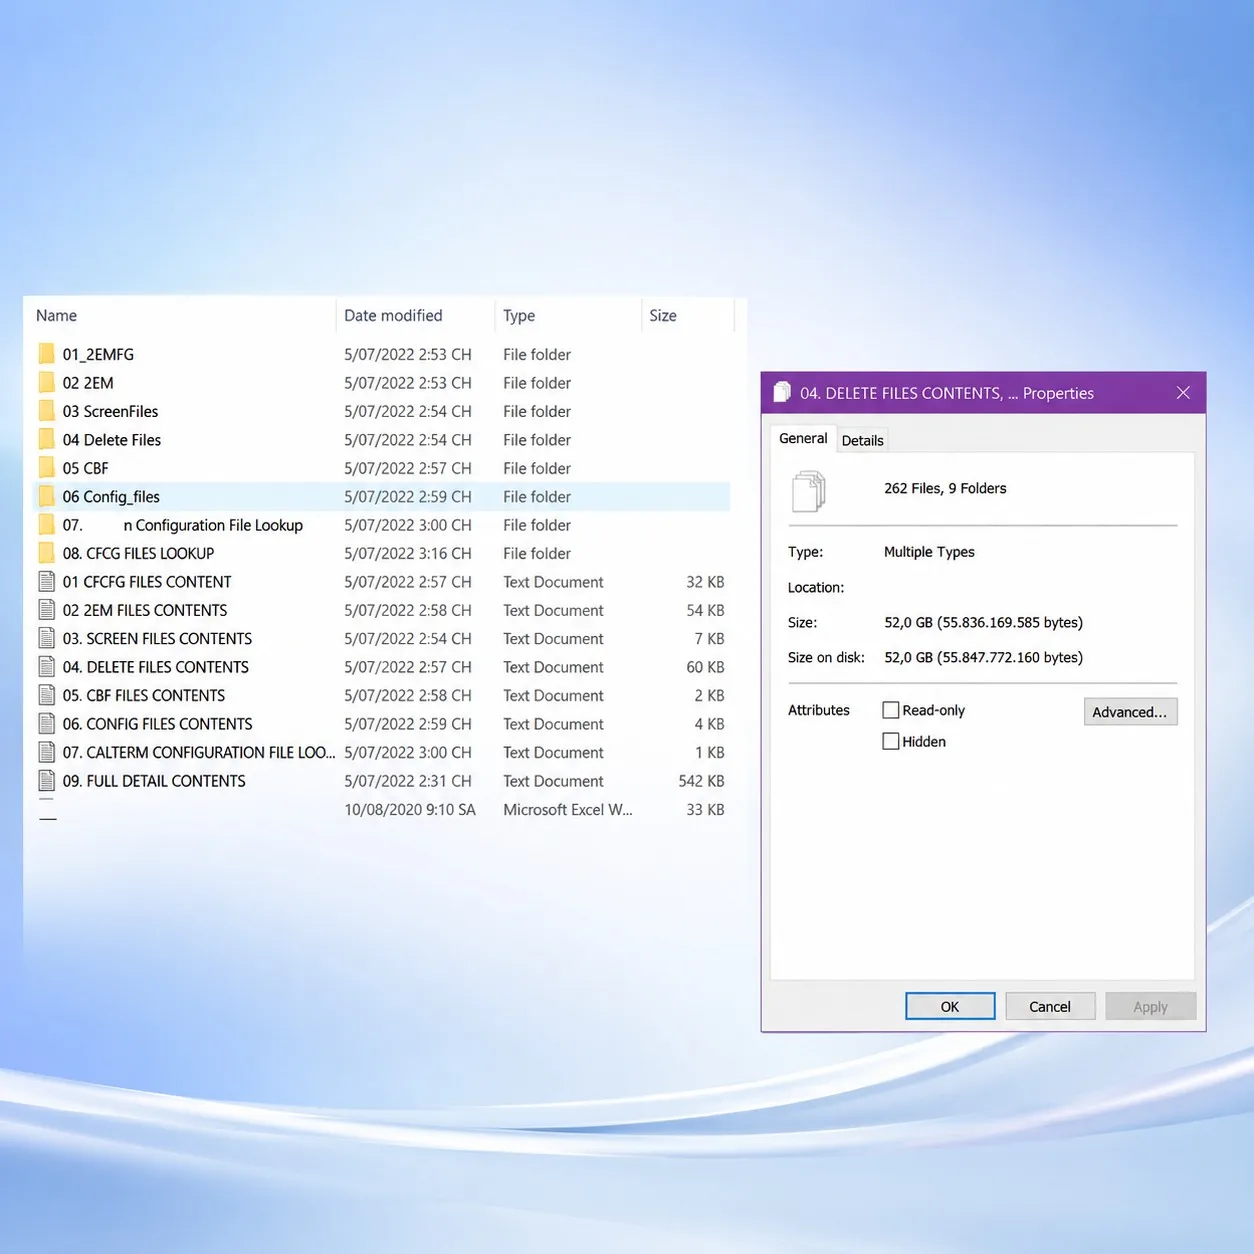Screen dimensions: 1254x1254
Task: Close the Properties dialog
Action: click(1183, 393)
